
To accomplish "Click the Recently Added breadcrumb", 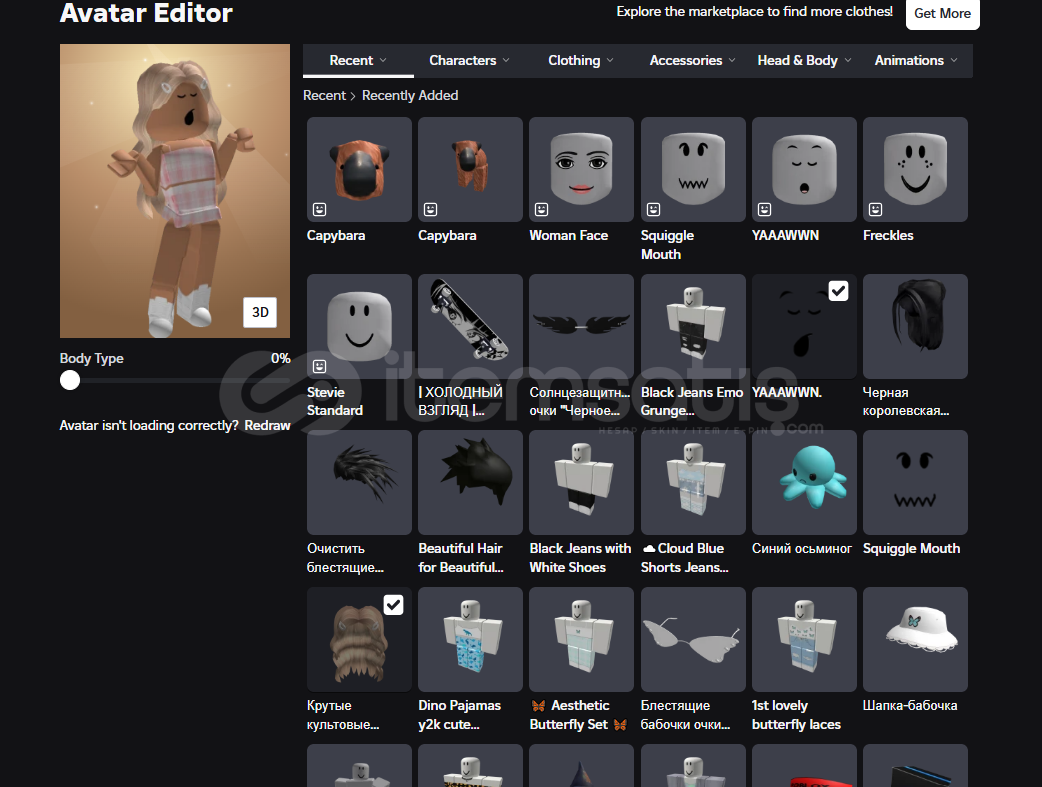I will click(x=410, y=96).
